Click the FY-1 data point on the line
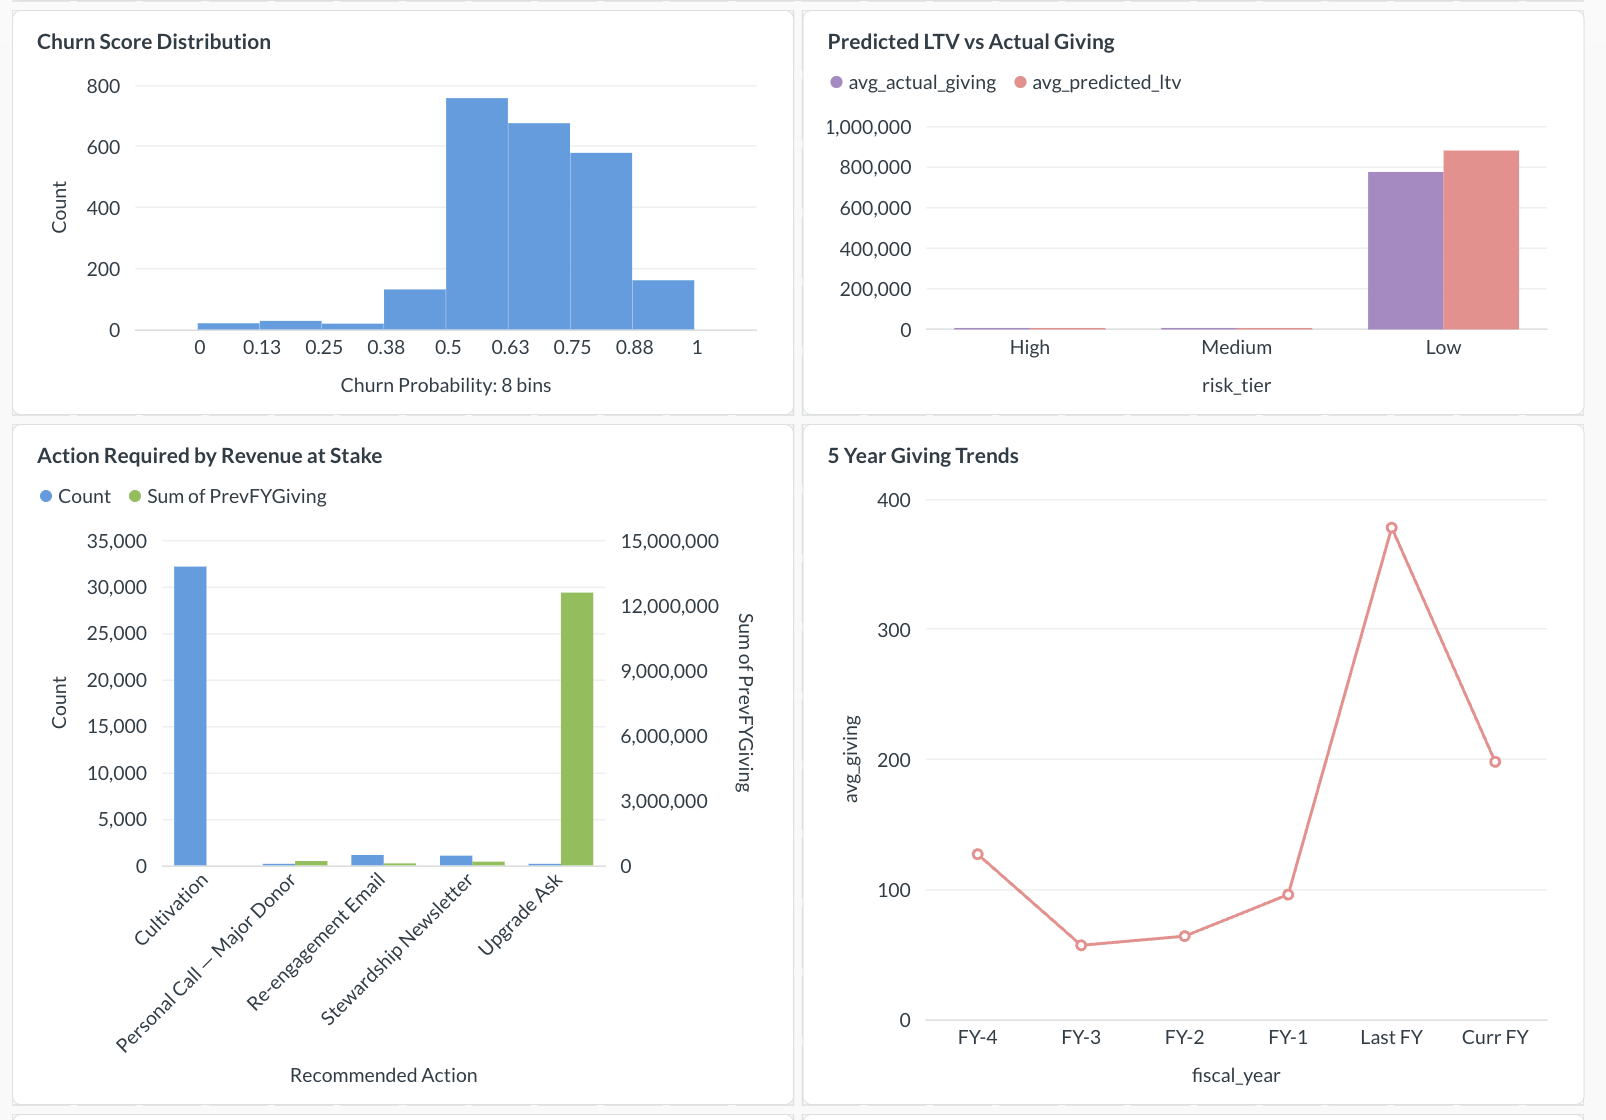 point(1288,894)
